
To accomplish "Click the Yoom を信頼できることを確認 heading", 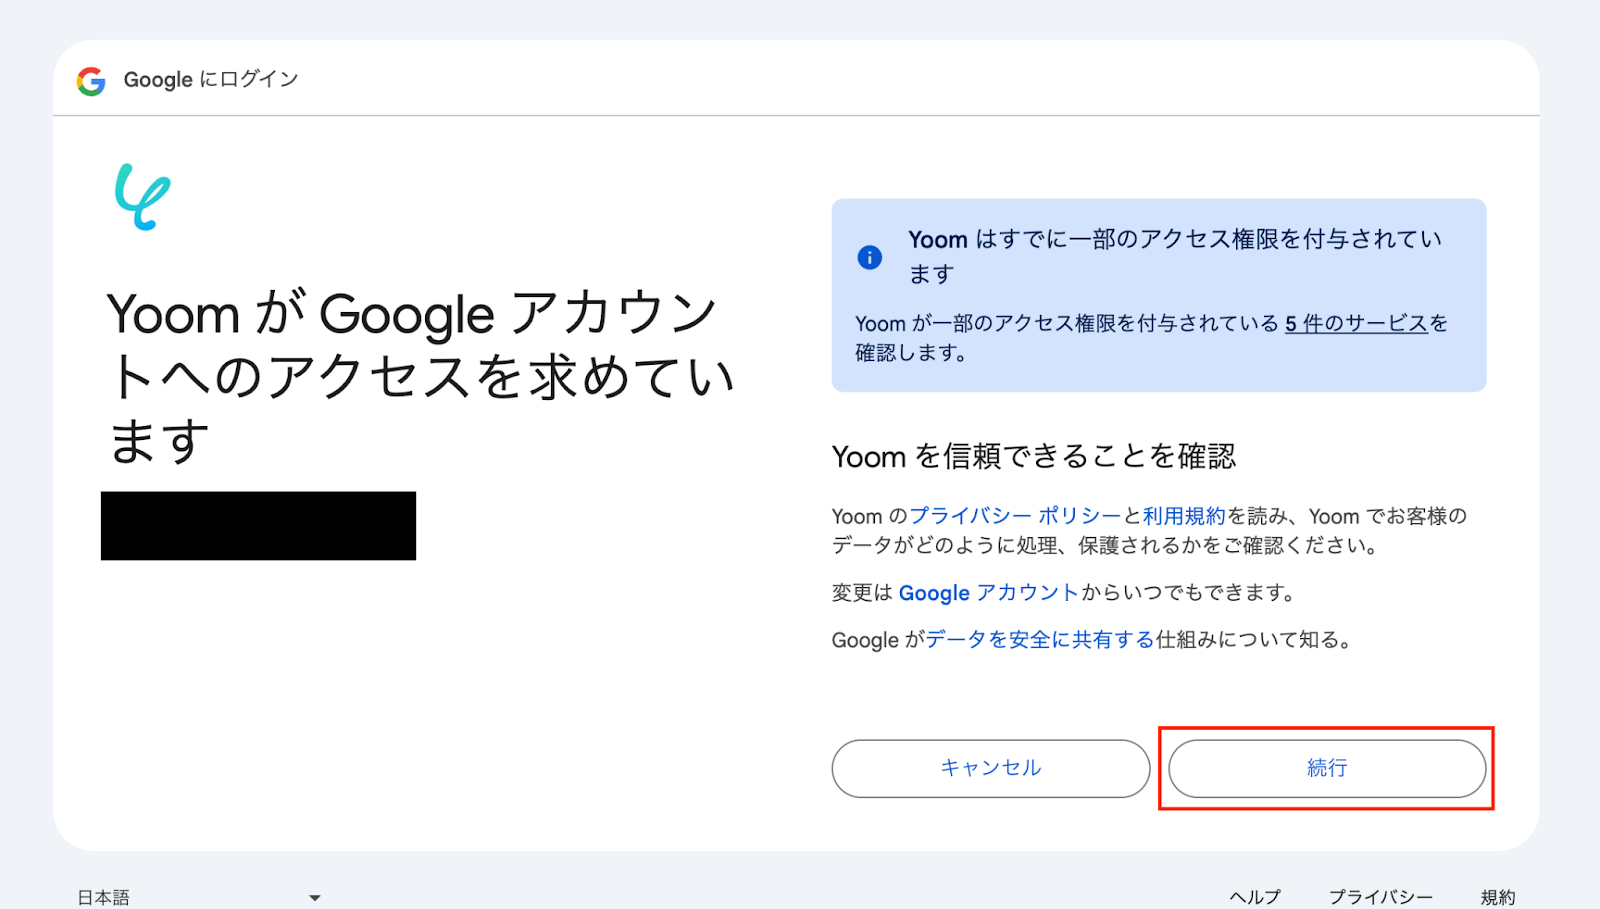I will [x=1033, y=457].
